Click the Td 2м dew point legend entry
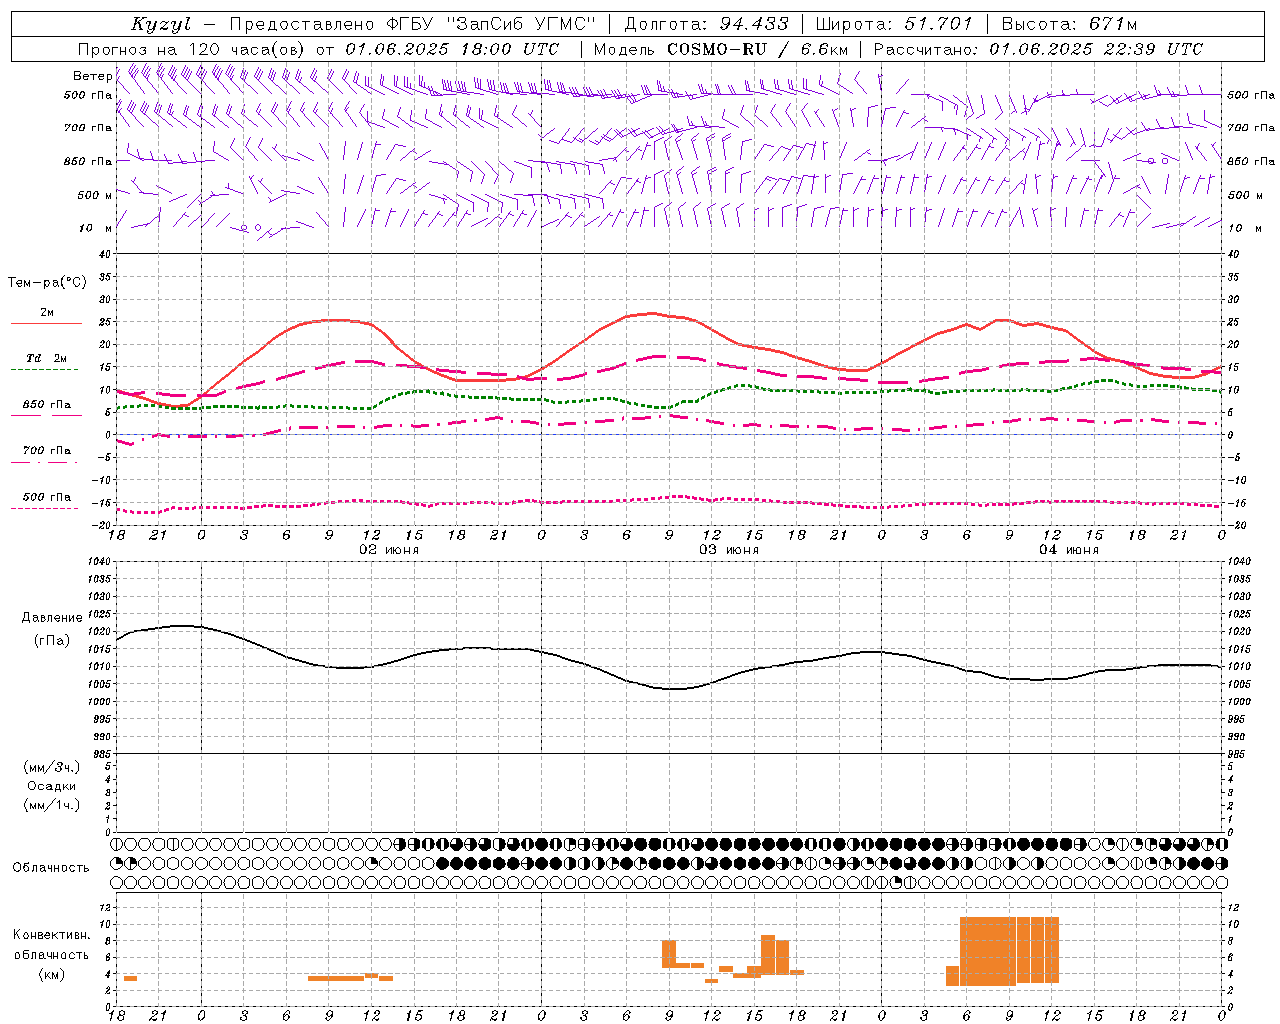The width and height of the screenshot is (1280, 1024). [x=47, y=358]
